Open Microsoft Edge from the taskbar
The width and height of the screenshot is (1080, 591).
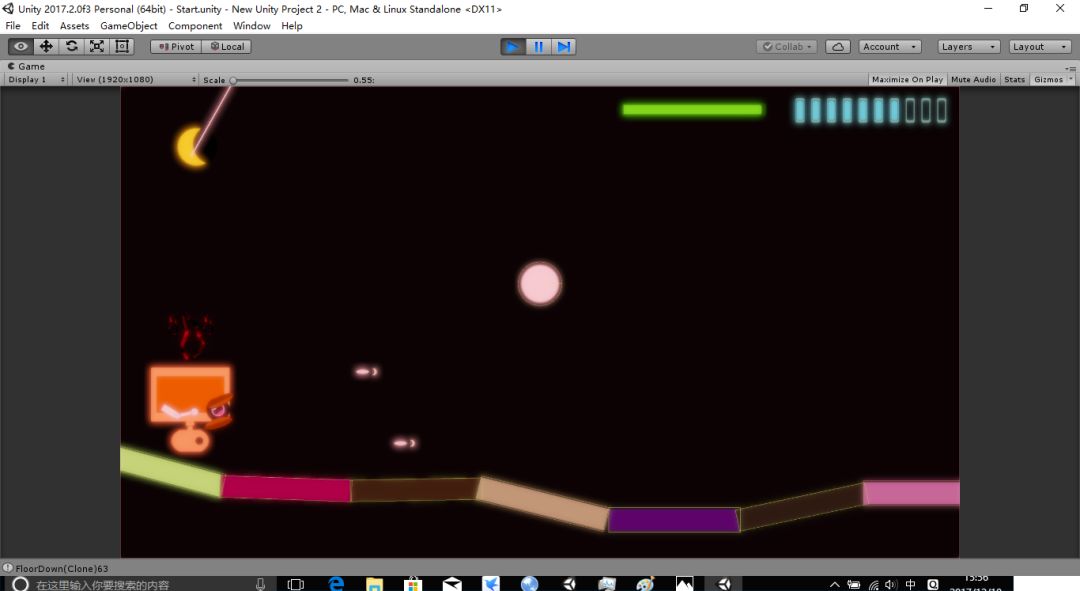tap(335, 585)
